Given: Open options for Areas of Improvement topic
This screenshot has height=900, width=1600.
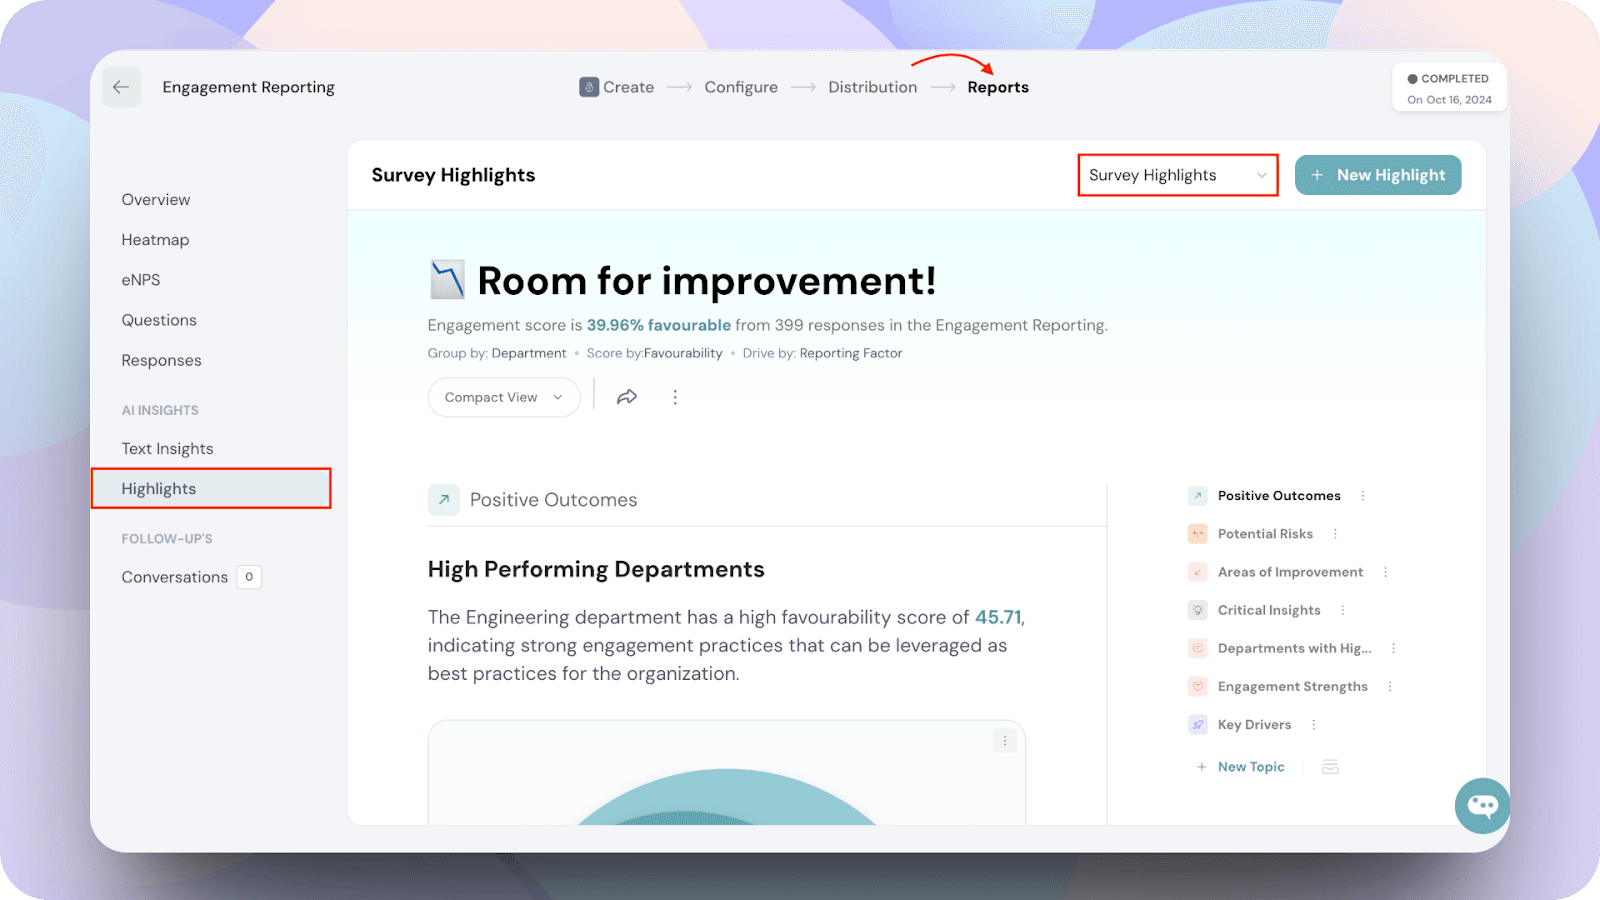Looking at the screenshot, I should pos(1385,572).
